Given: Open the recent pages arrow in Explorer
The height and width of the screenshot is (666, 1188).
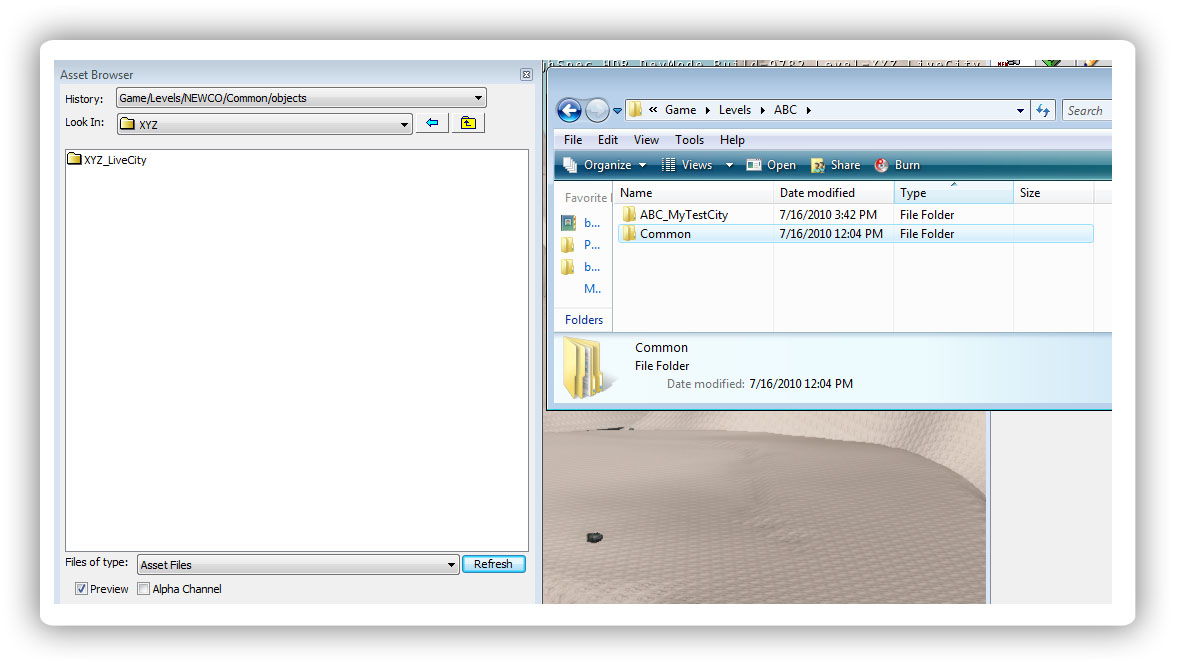Looking at the screenshot, I should tap(617, 111).
